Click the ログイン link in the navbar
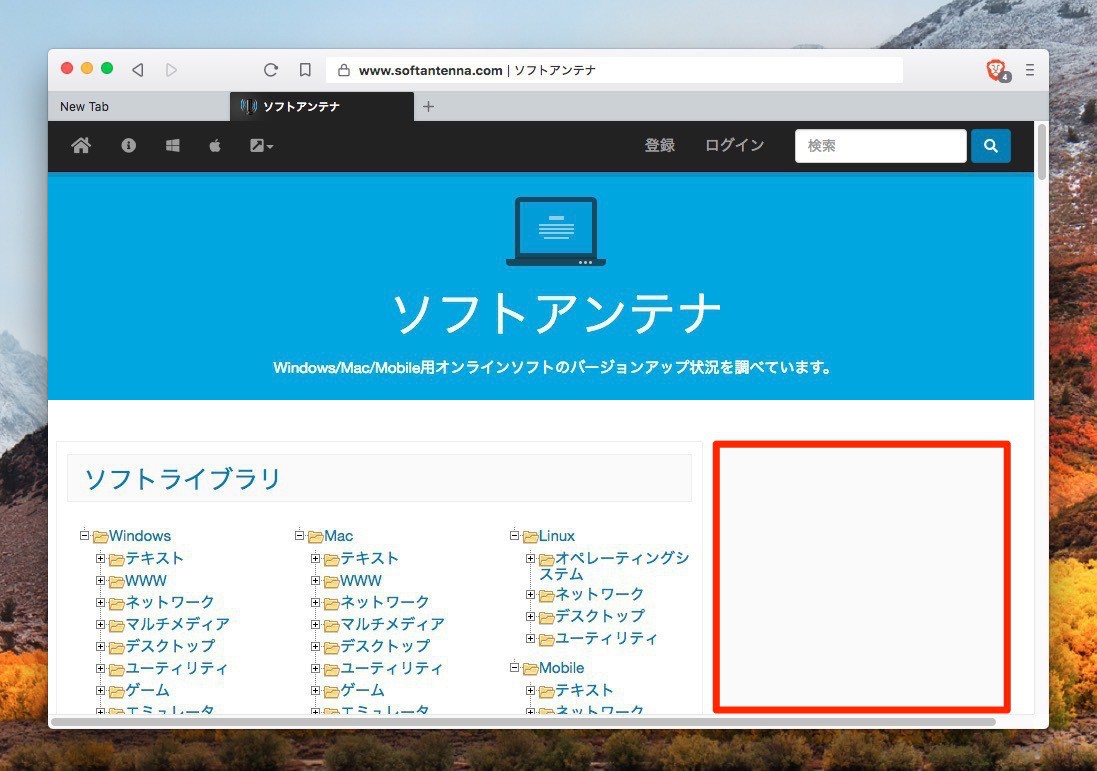 tap(735, 146)
